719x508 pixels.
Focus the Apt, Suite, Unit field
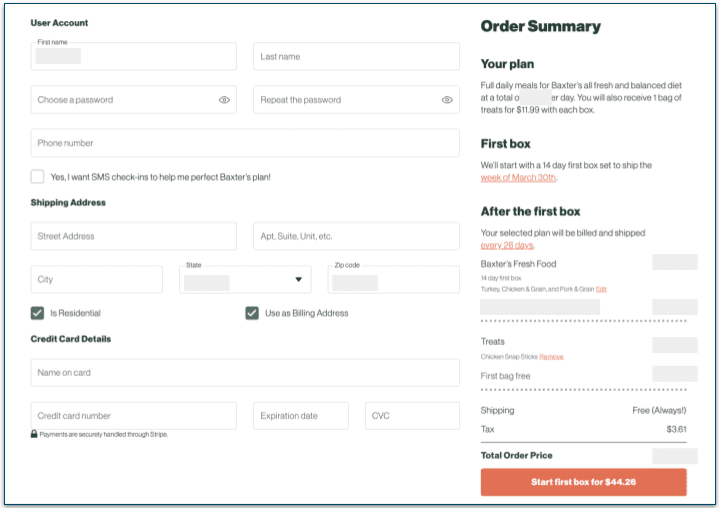coord(356,236)
